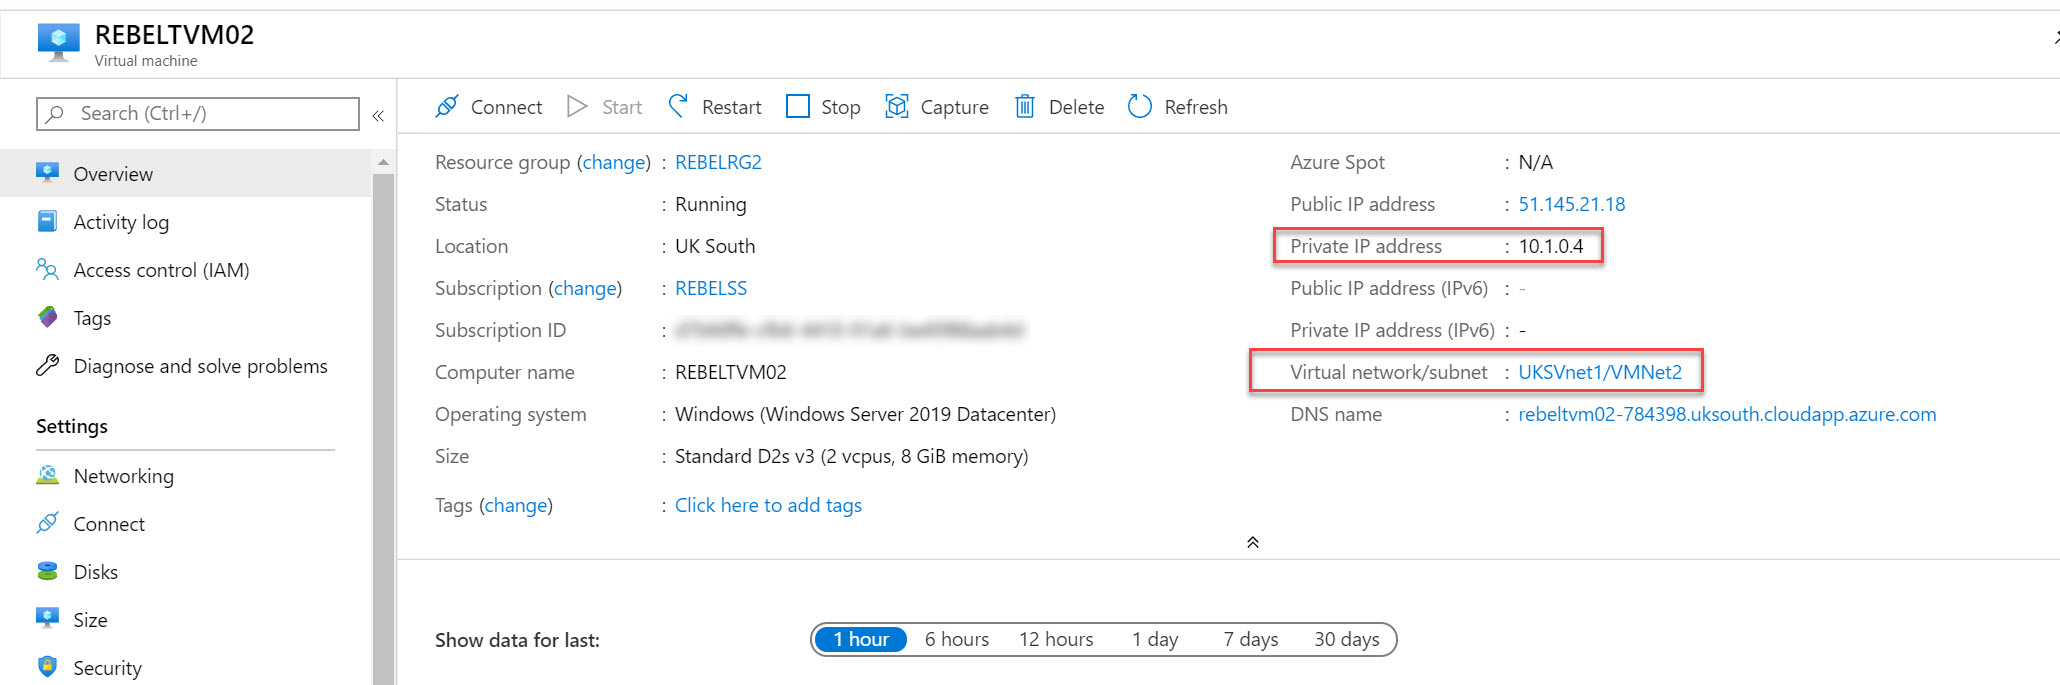Open the REBELRG2 resource group link
The height and width of the screenshot is (685, 2060).
click(718, 162)
